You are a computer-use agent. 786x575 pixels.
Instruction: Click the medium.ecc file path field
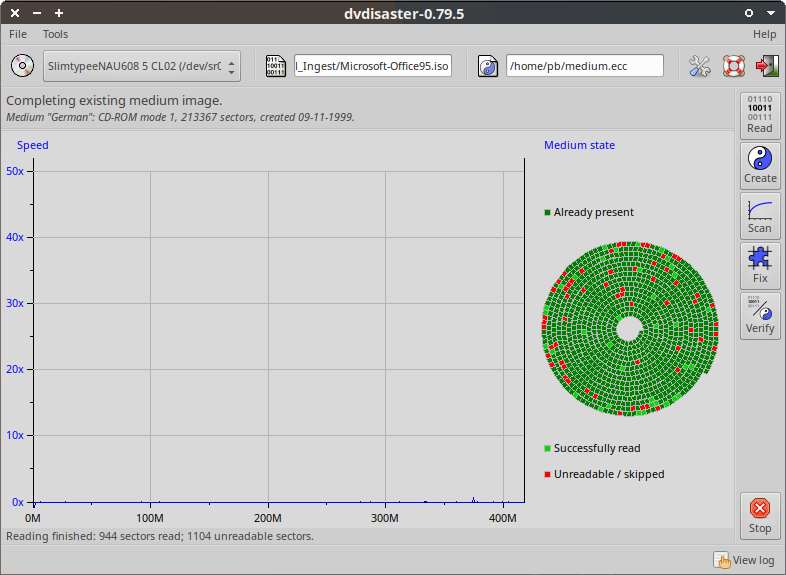584,66
